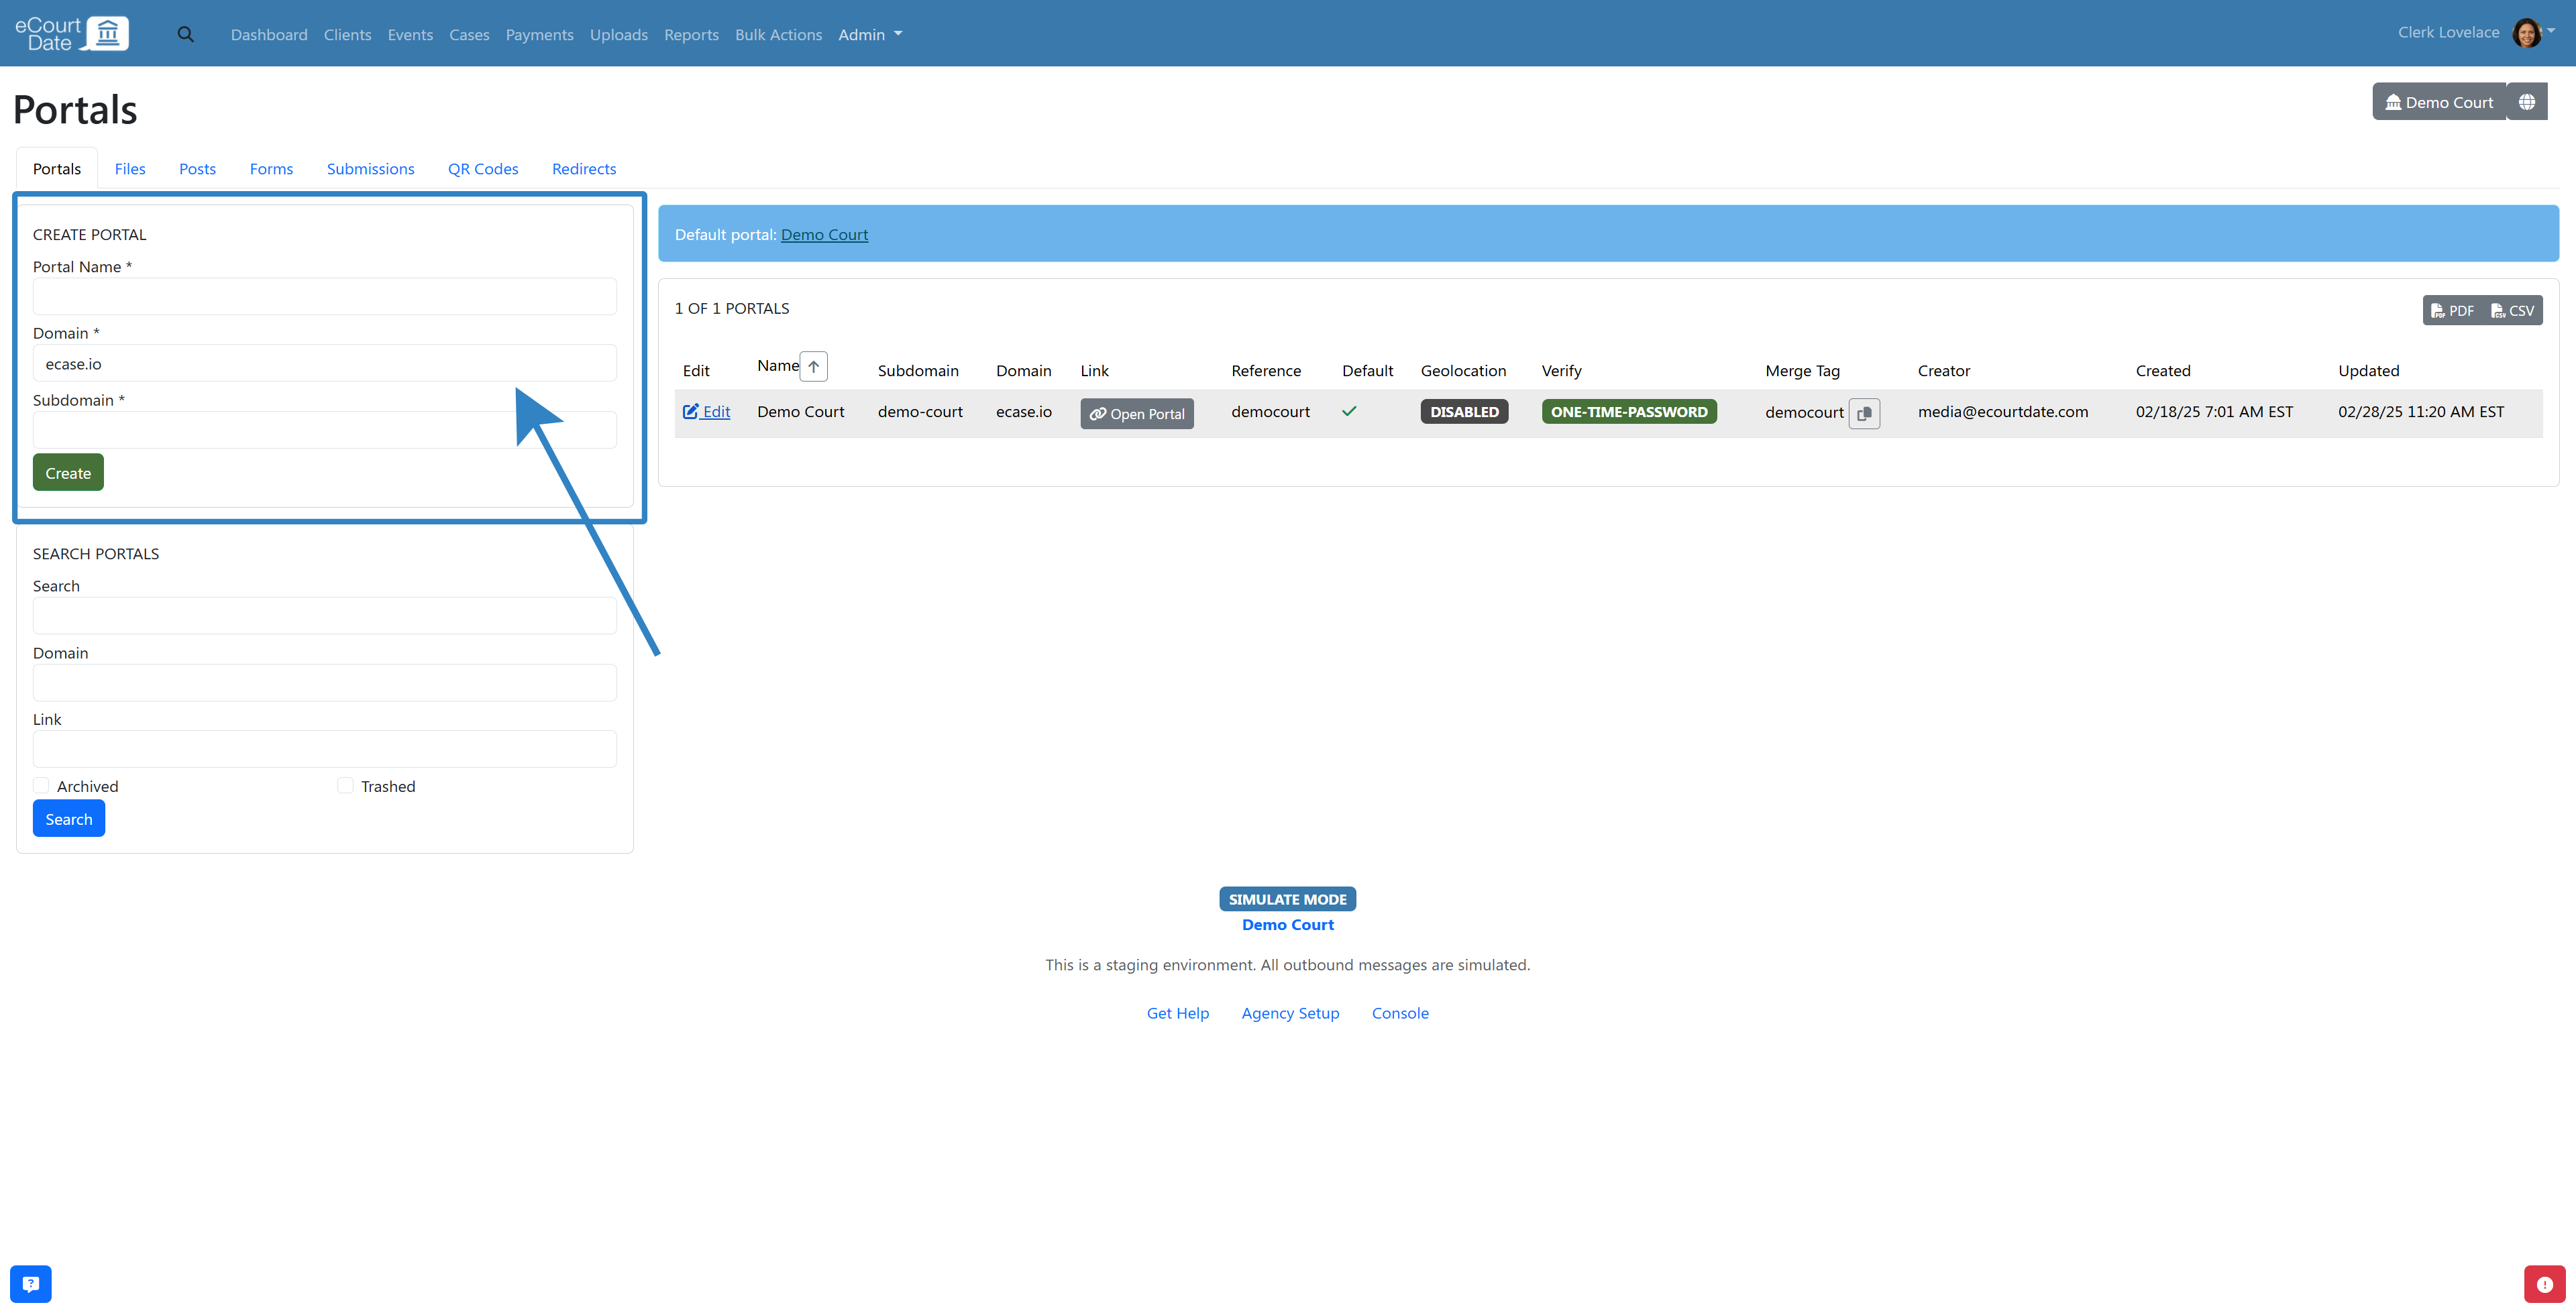Open the default portal Demo Court link
Image resolution: width=2576 pixels, height=1313 pixels.
pos(824,234)
